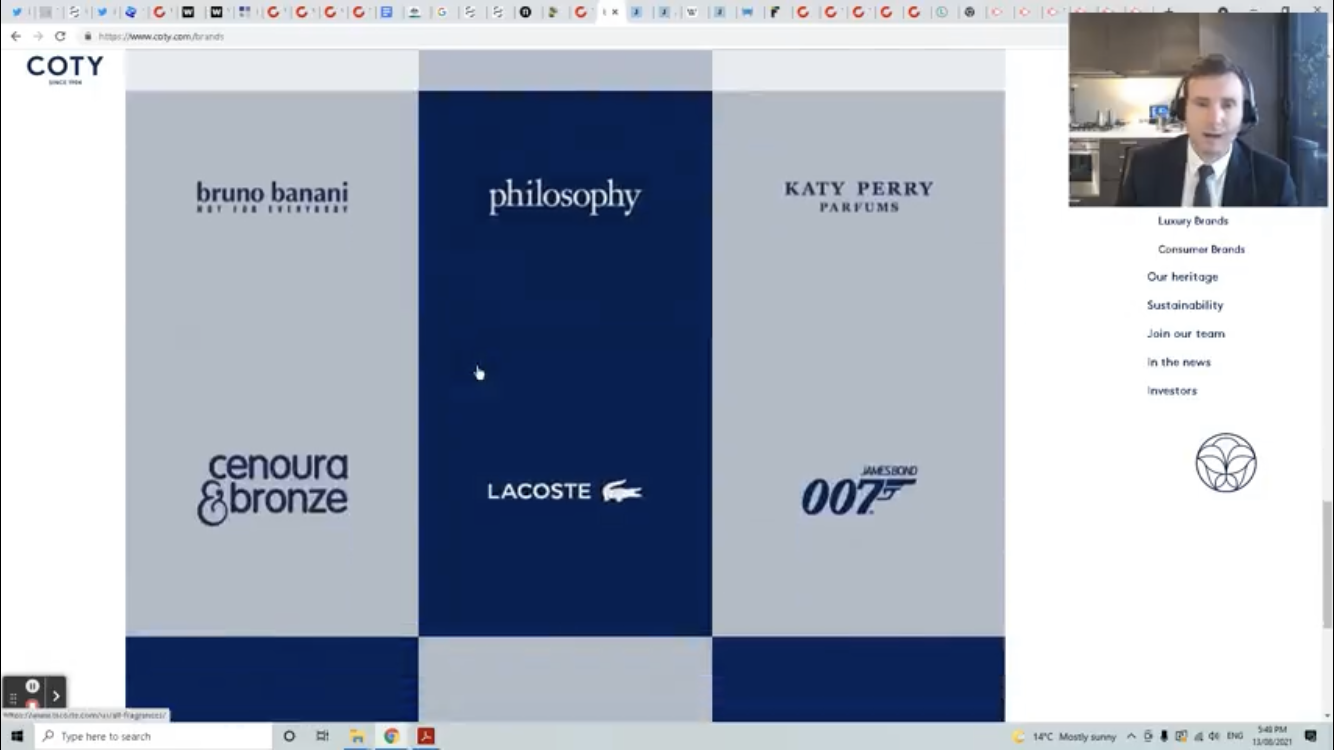Open the taskbar clock and calendar
Image resolution: width=1334 pixels, height=750 pixels.
coord(1271,737)
